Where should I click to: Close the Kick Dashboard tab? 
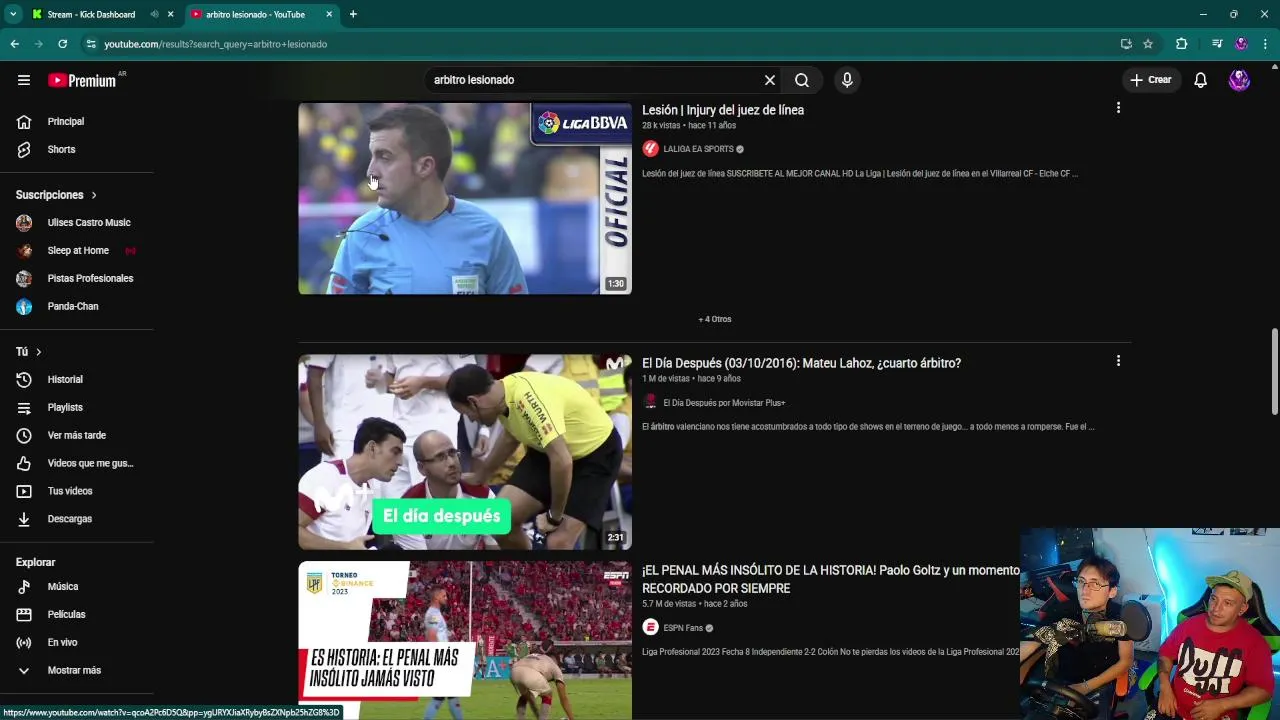tap(171, 14)
